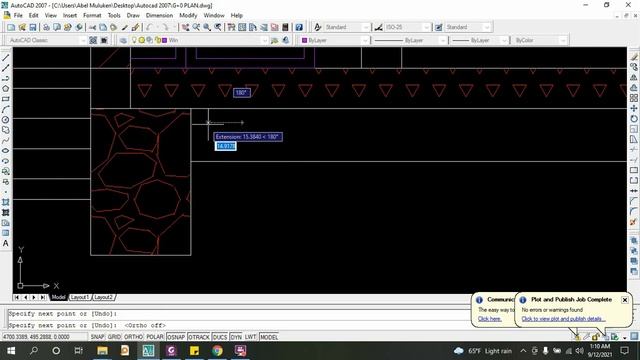The height and width of the screenshot is (360, 640).
Task: Close the Plot and Publish Job Complete balloon
Action: [x=624, y=300]
